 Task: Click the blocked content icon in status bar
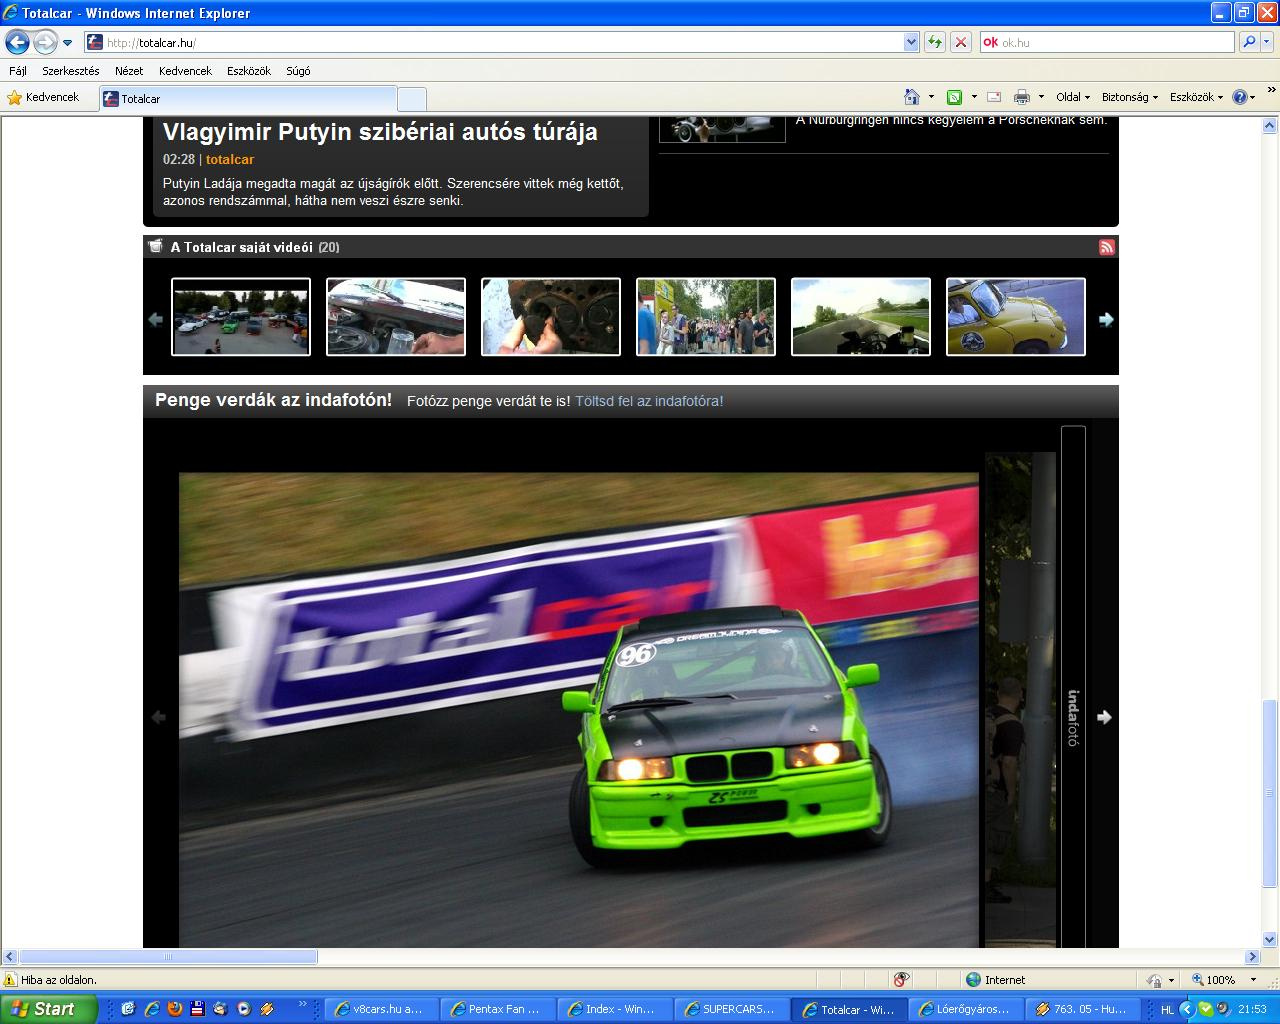click(901, 980)
